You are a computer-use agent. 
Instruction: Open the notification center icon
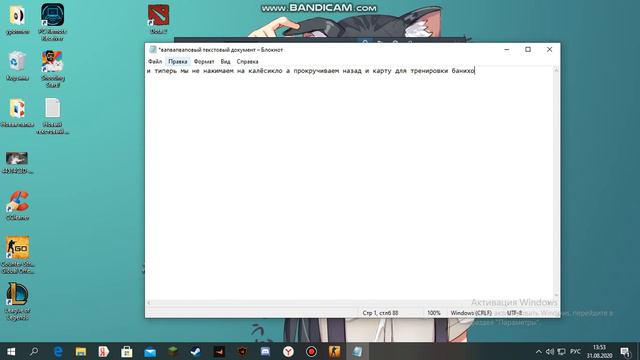click(625, 351)
